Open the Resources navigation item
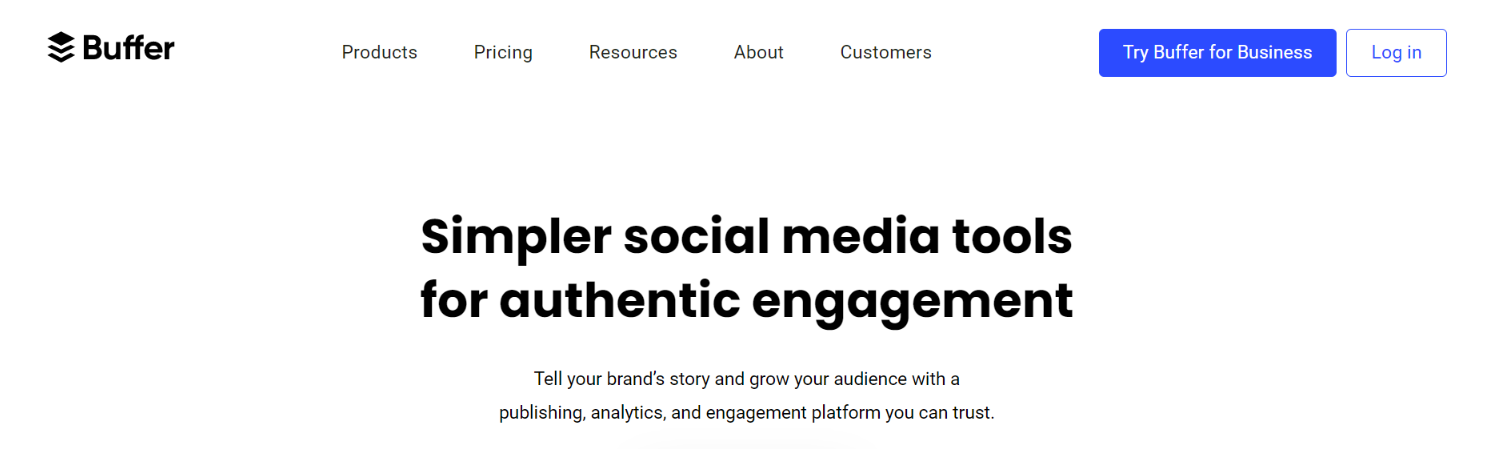This screenshot has width=1499, height=449. [x=633, y=52]
